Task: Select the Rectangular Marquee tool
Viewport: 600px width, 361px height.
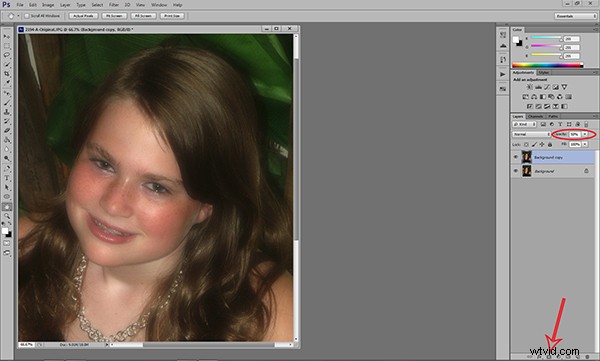Action: tap(7, 46)
